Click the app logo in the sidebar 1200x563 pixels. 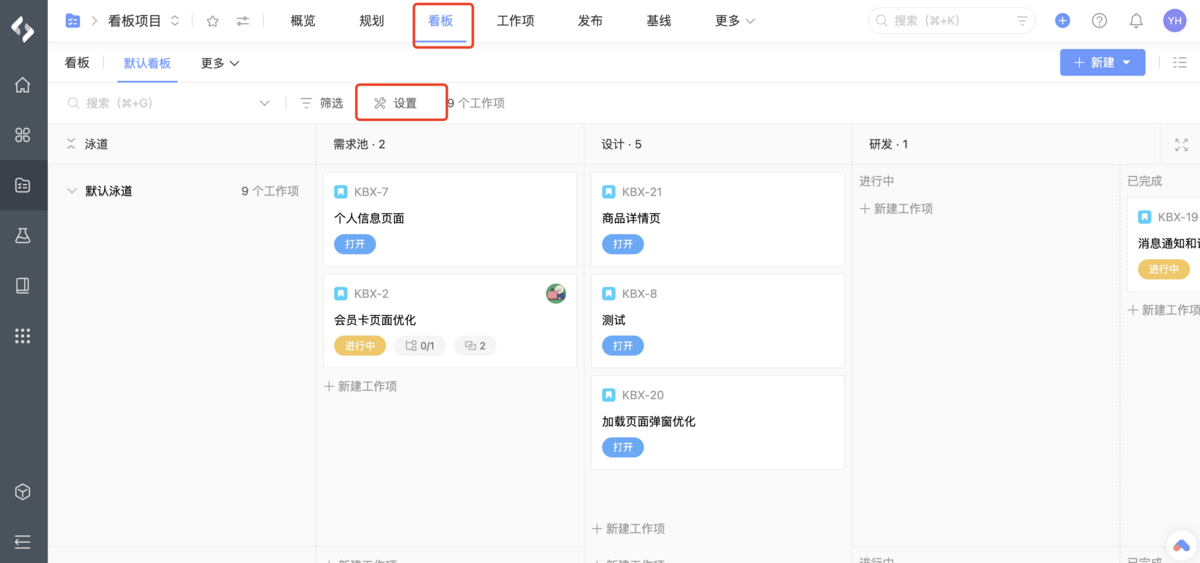[x=23, y=28]
